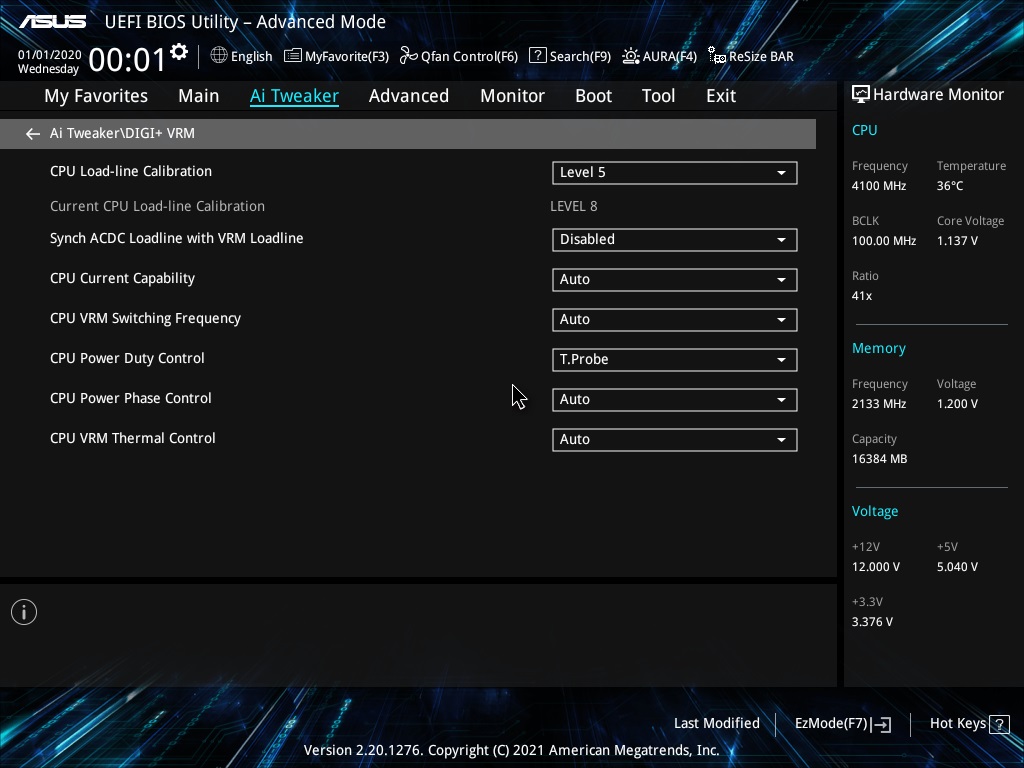Open the Tool tab
Screen dimensions: 1024x768
point(658,95)
